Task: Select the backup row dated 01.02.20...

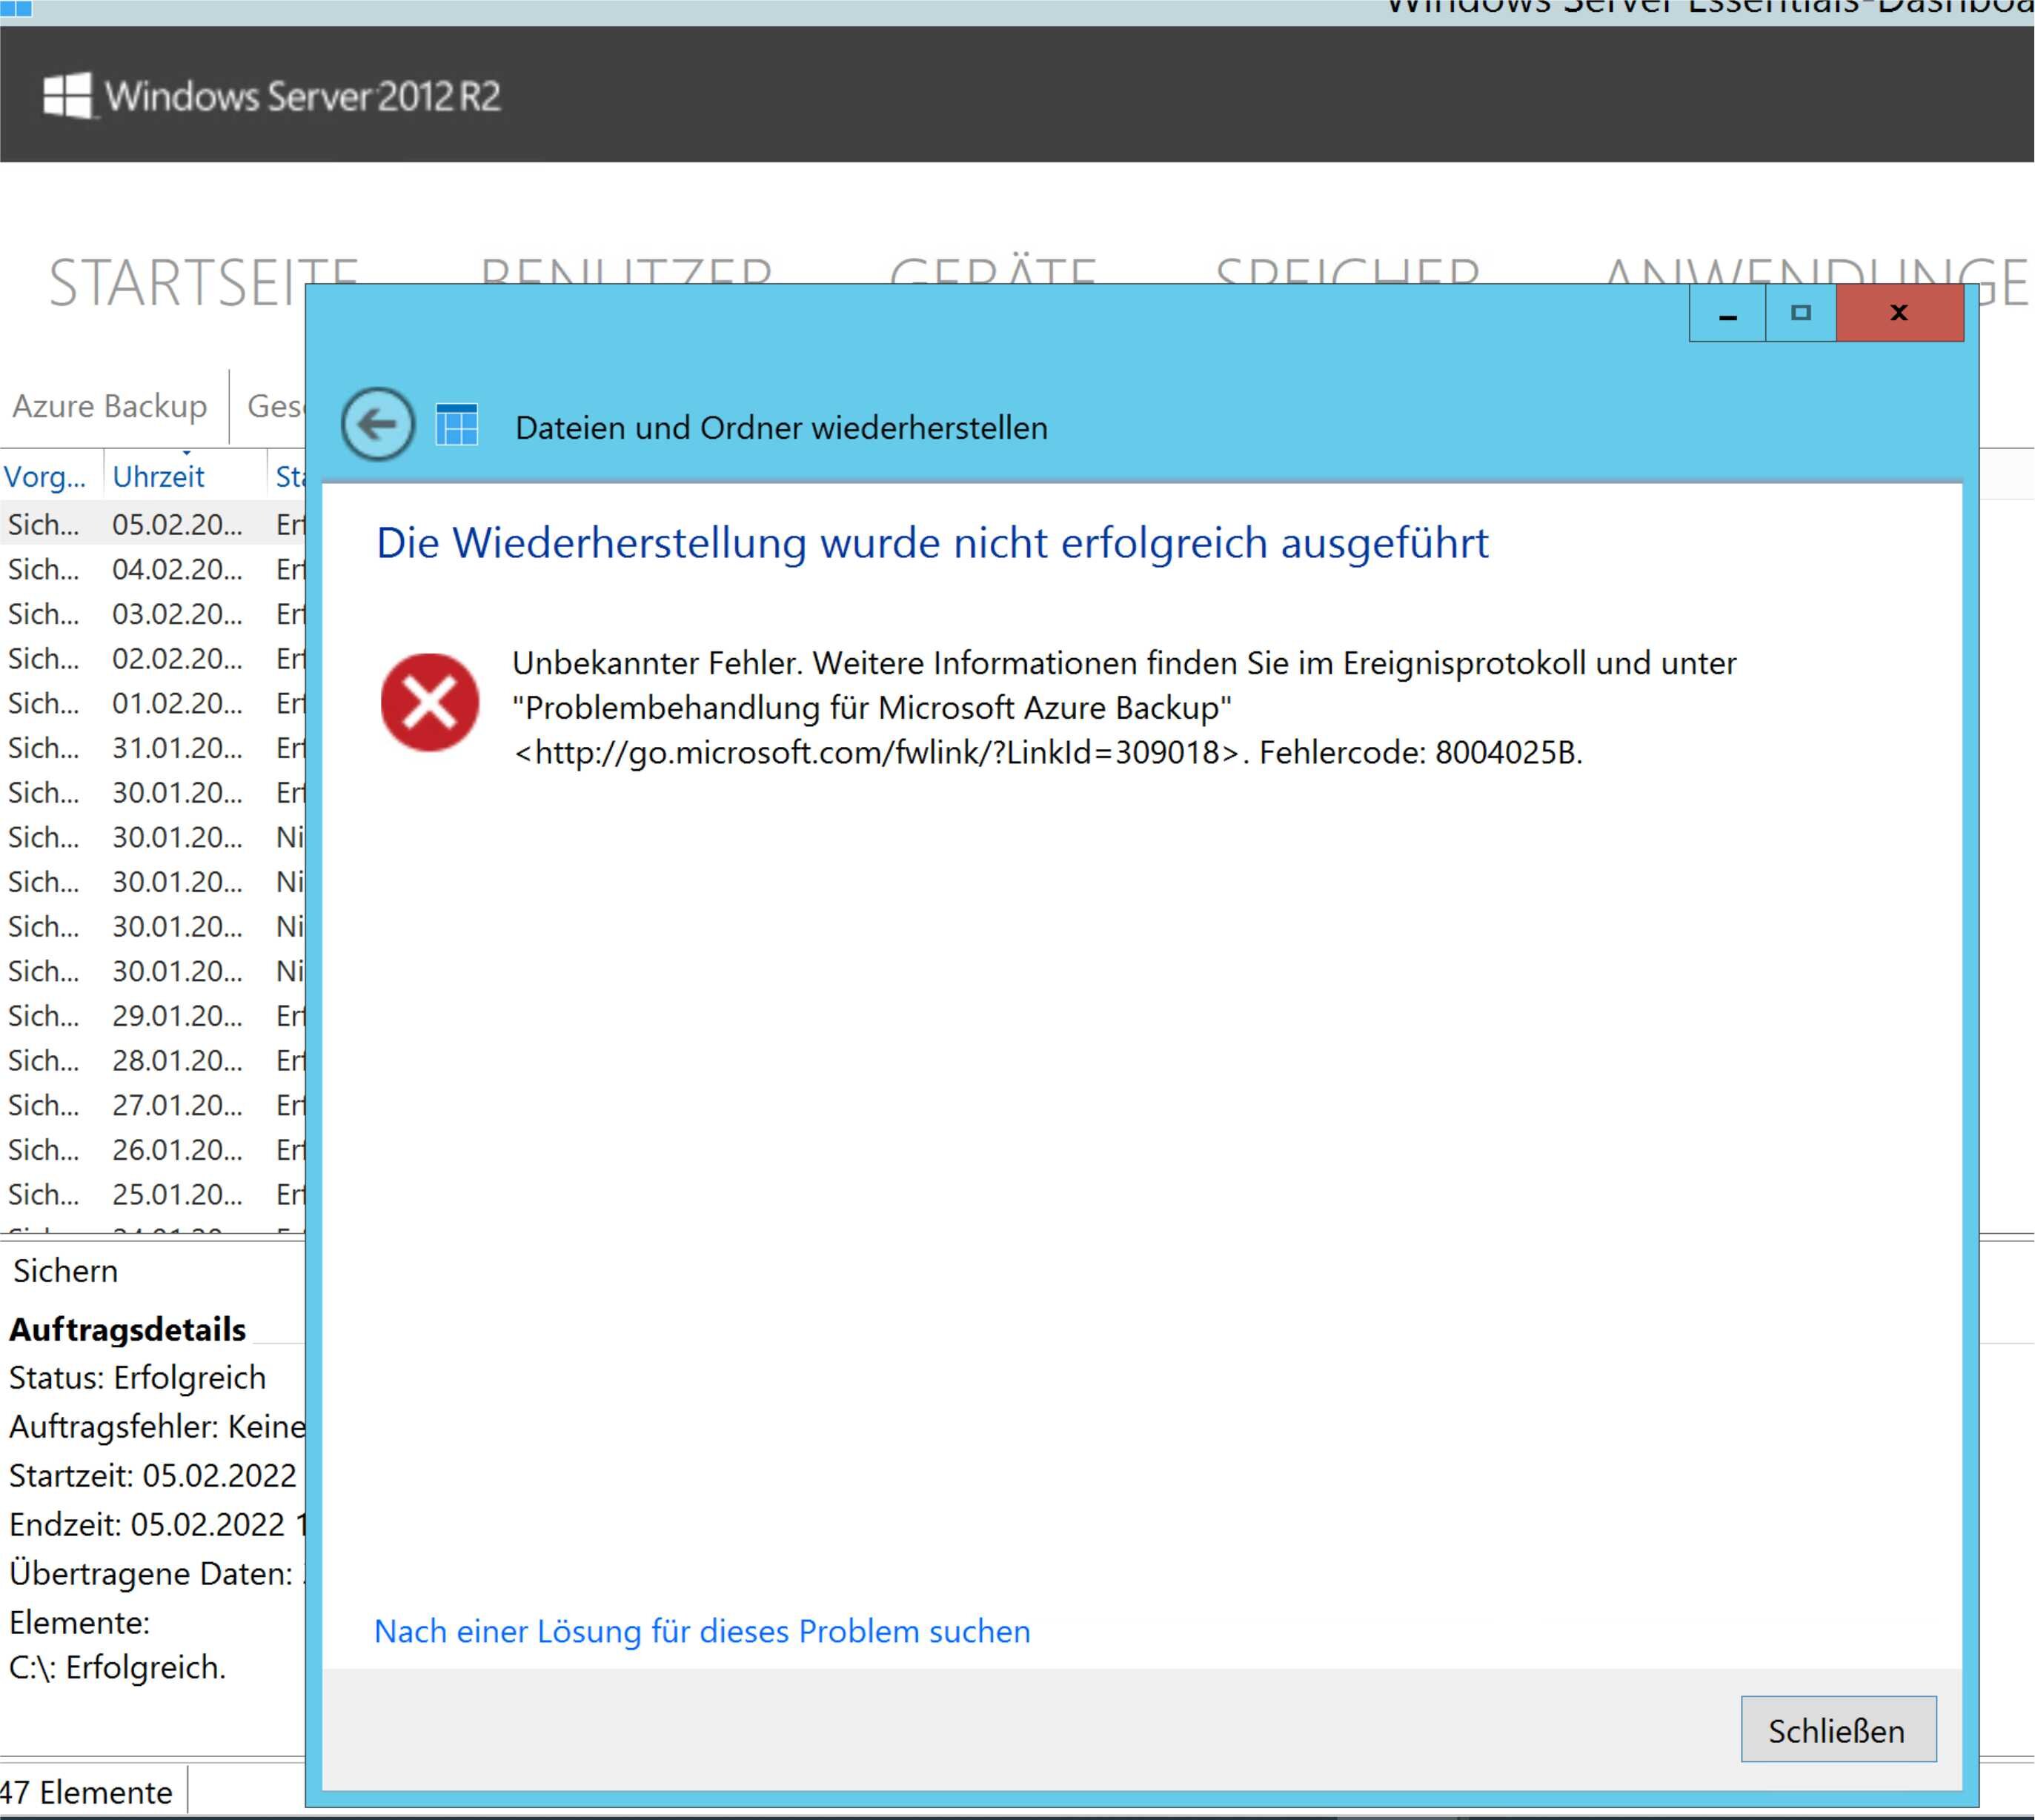Action: tap(153, 703)
